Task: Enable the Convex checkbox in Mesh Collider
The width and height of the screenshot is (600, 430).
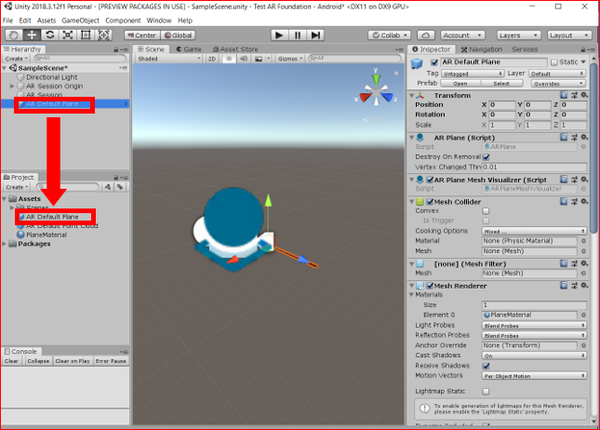Action: point(486,211)
